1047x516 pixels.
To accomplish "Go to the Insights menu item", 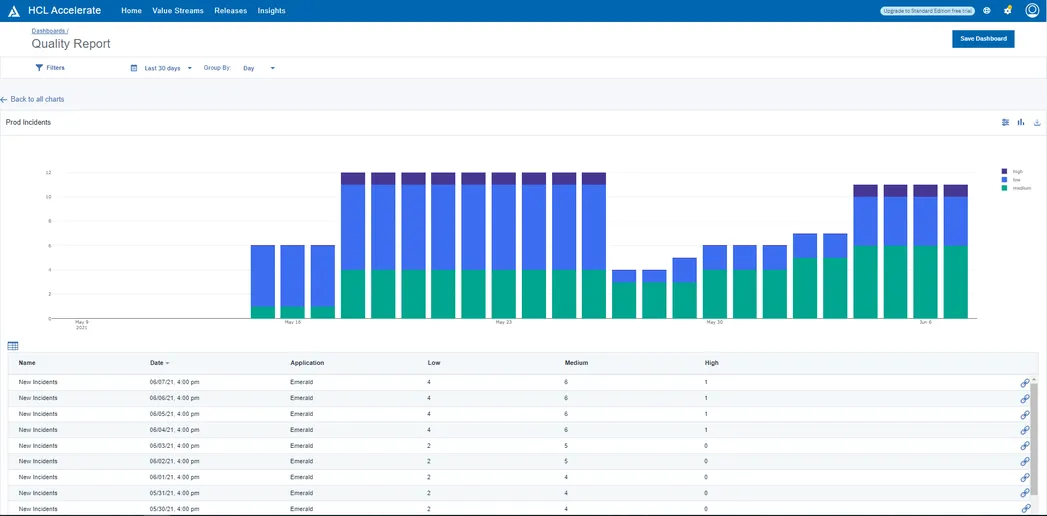I will tap(271, 11).
